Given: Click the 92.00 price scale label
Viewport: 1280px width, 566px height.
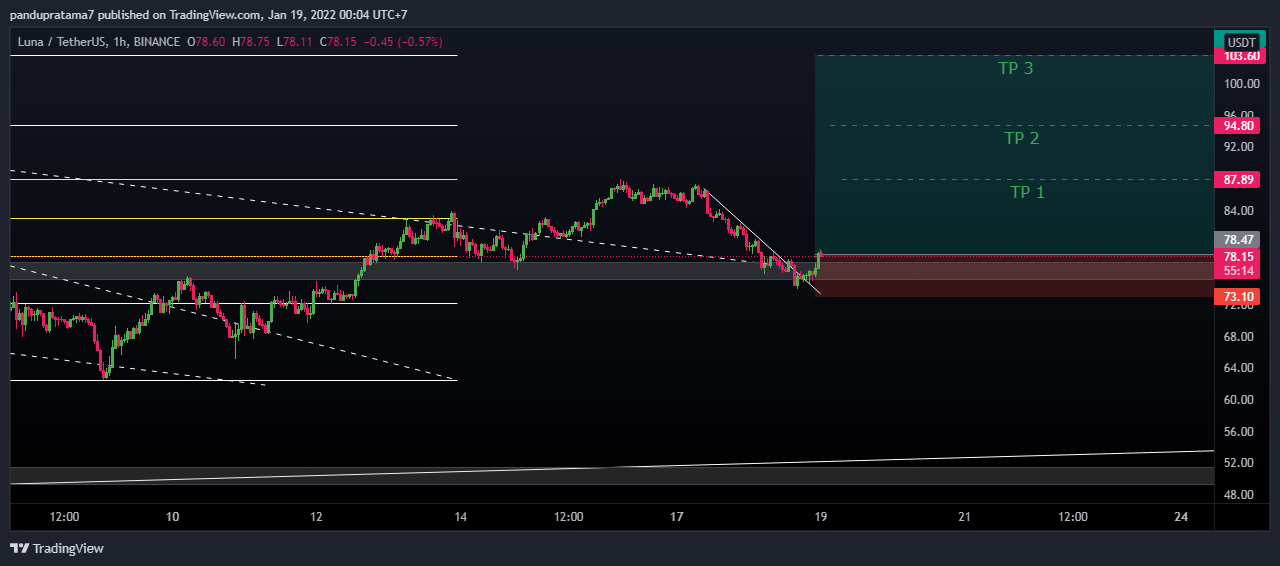Looking at the screenshot, I should click(x=1240, y=147).
